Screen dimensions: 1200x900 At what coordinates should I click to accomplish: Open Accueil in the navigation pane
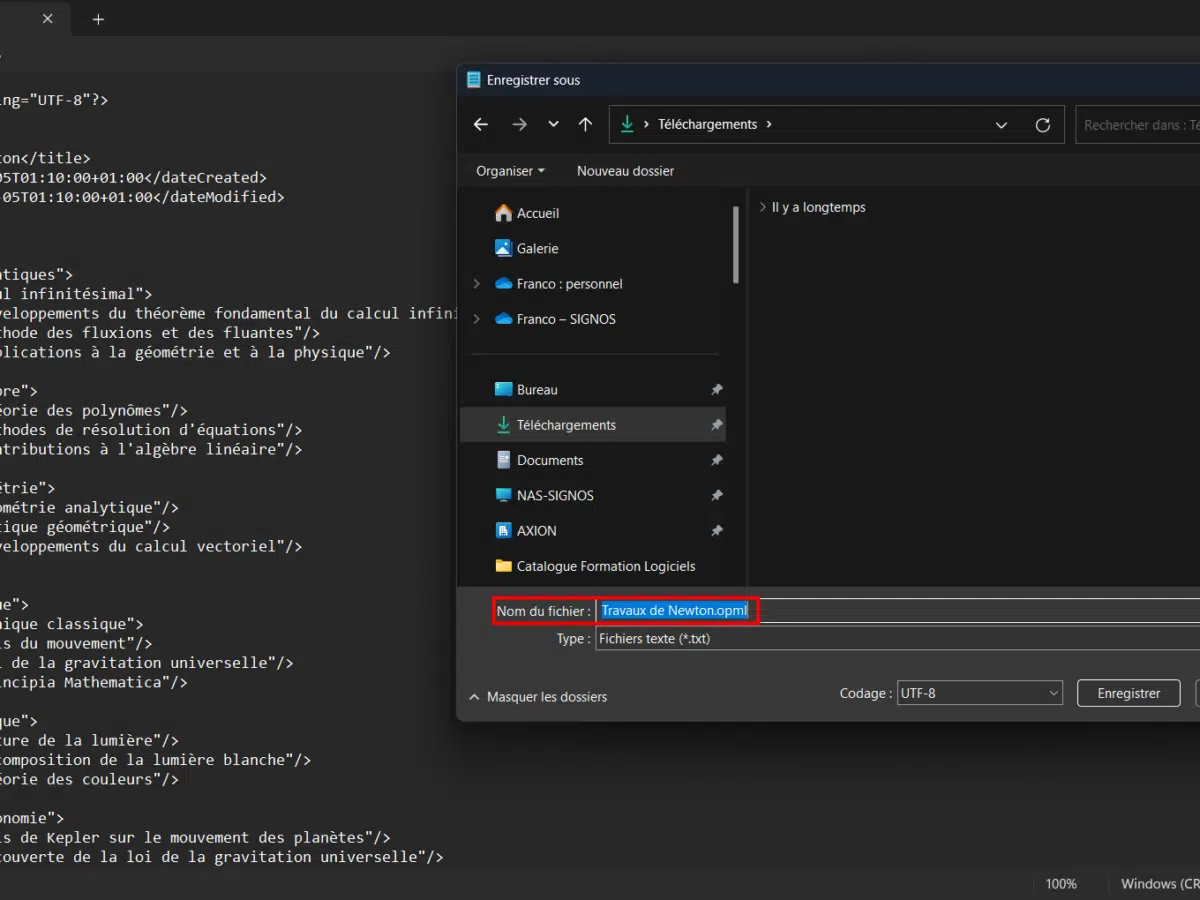(x=537, y=213)
